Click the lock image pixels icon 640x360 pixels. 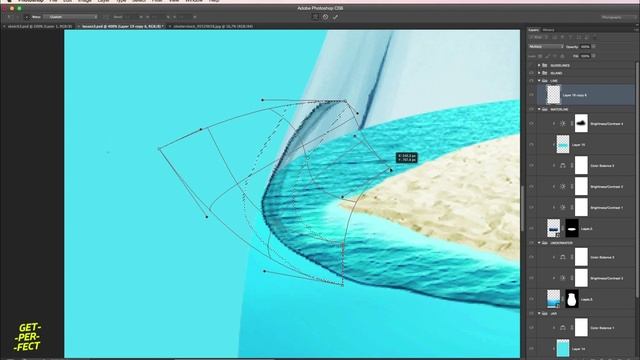click(547, 56)
